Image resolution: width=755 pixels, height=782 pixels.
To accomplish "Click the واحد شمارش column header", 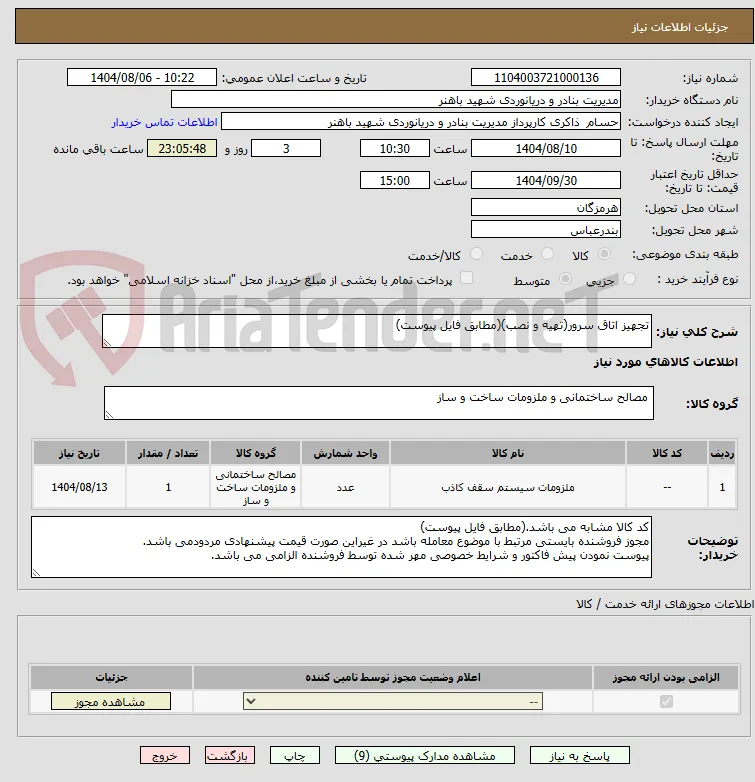I will click(345, 453).
